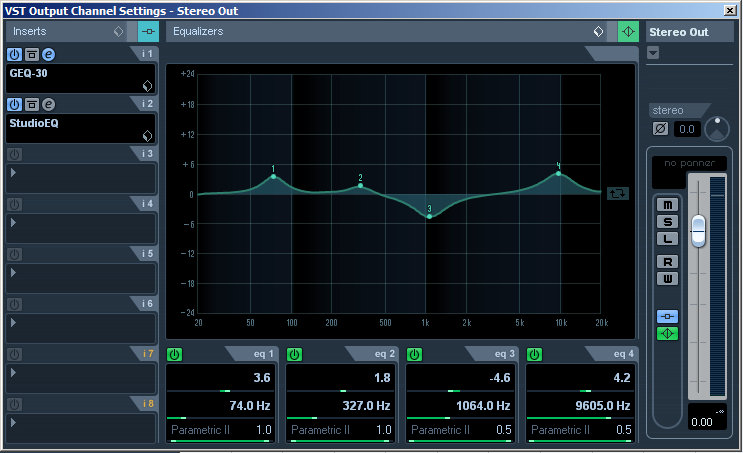This screenshot has height=453, width=743.
Task: Solo the Stereo Out channel with S button
Action: tap(667, 222)
